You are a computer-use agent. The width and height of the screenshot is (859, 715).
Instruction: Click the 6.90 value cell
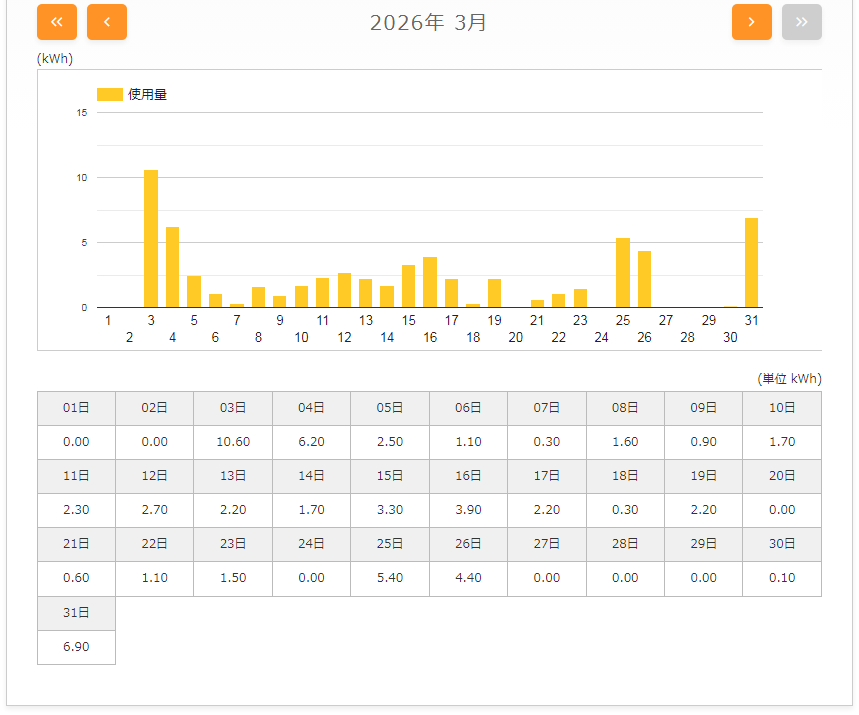coord(76,647)
